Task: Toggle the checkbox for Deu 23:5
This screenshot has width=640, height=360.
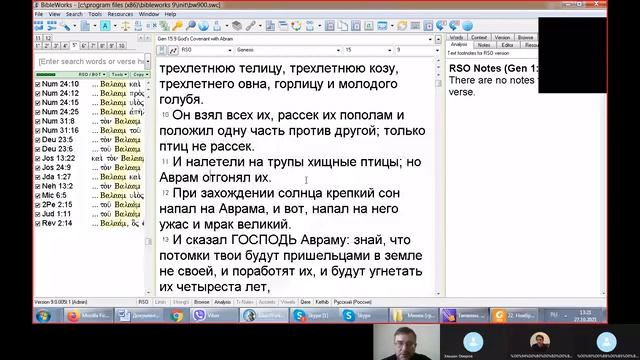Action: pyautogui.click(x=38, y=140)
